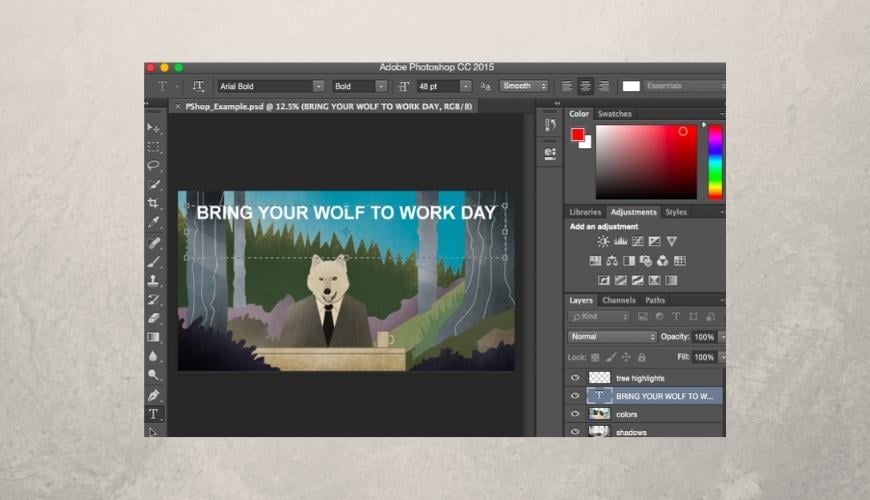Image resolution: width=870 pixels, height=500 pixels.
Task: Select the Move tool
Action: tap(154, 128)
